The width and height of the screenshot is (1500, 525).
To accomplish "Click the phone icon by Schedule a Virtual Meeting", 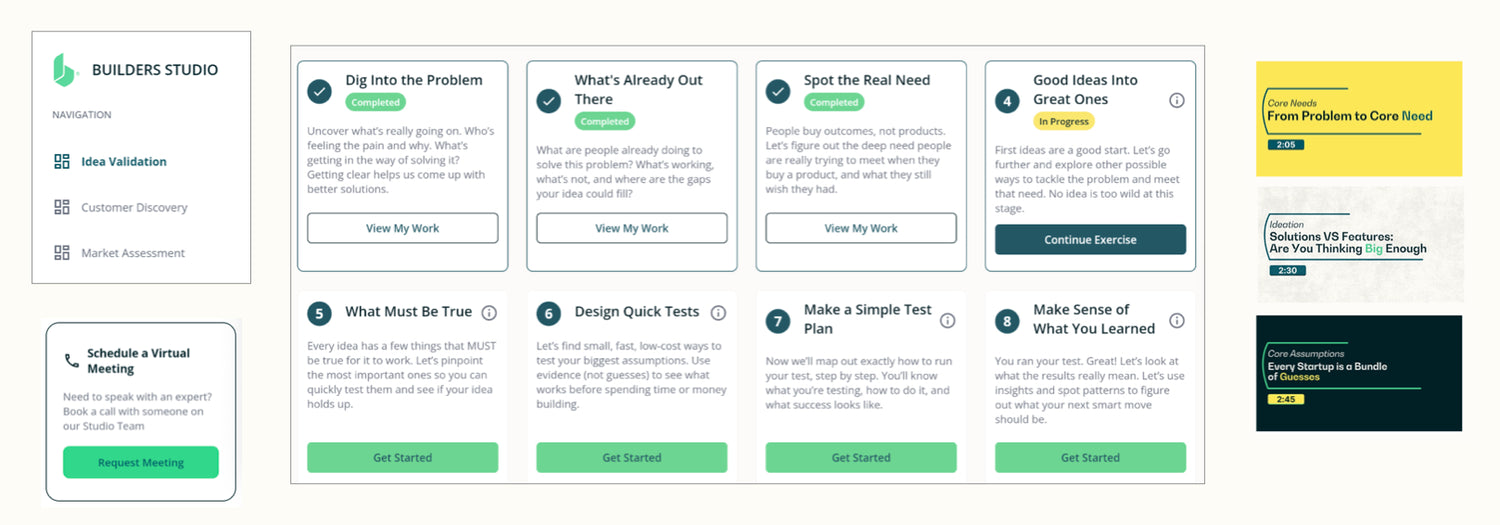I will [72, 360].
